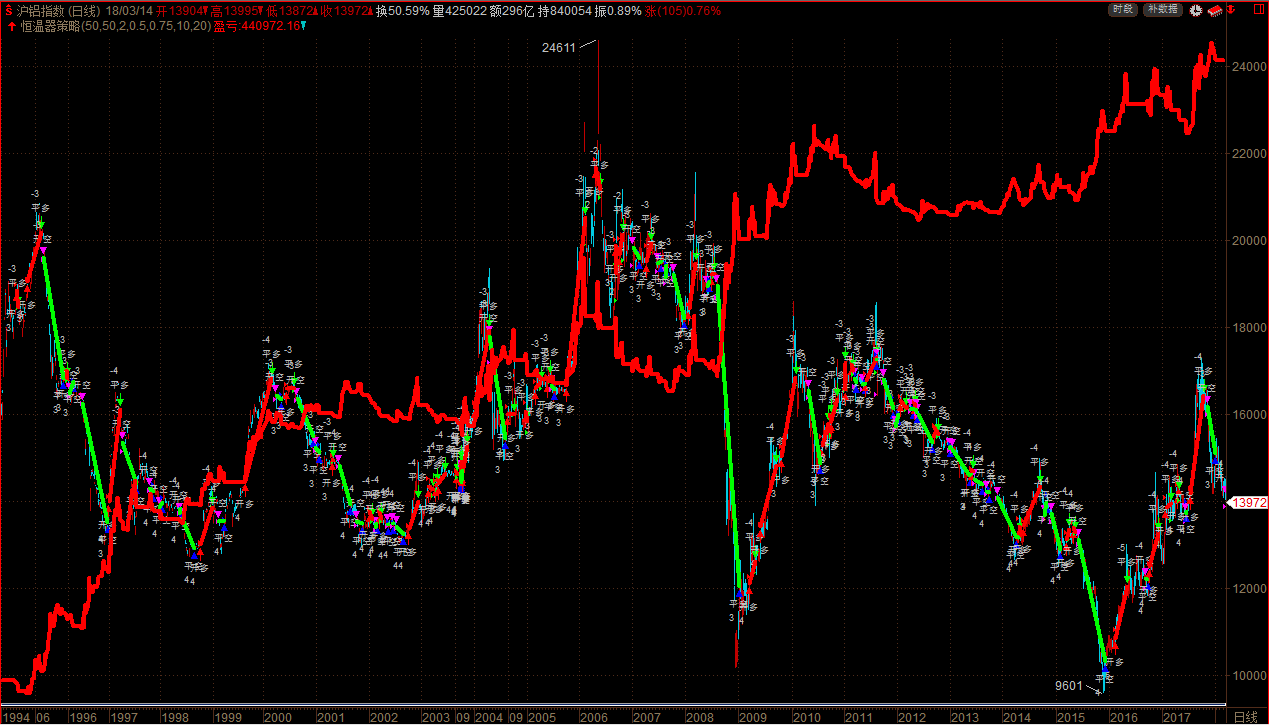The width and height of the screenshot is (1269, 725).
Task: Click the 时段 button
Action: [1124, 9]
